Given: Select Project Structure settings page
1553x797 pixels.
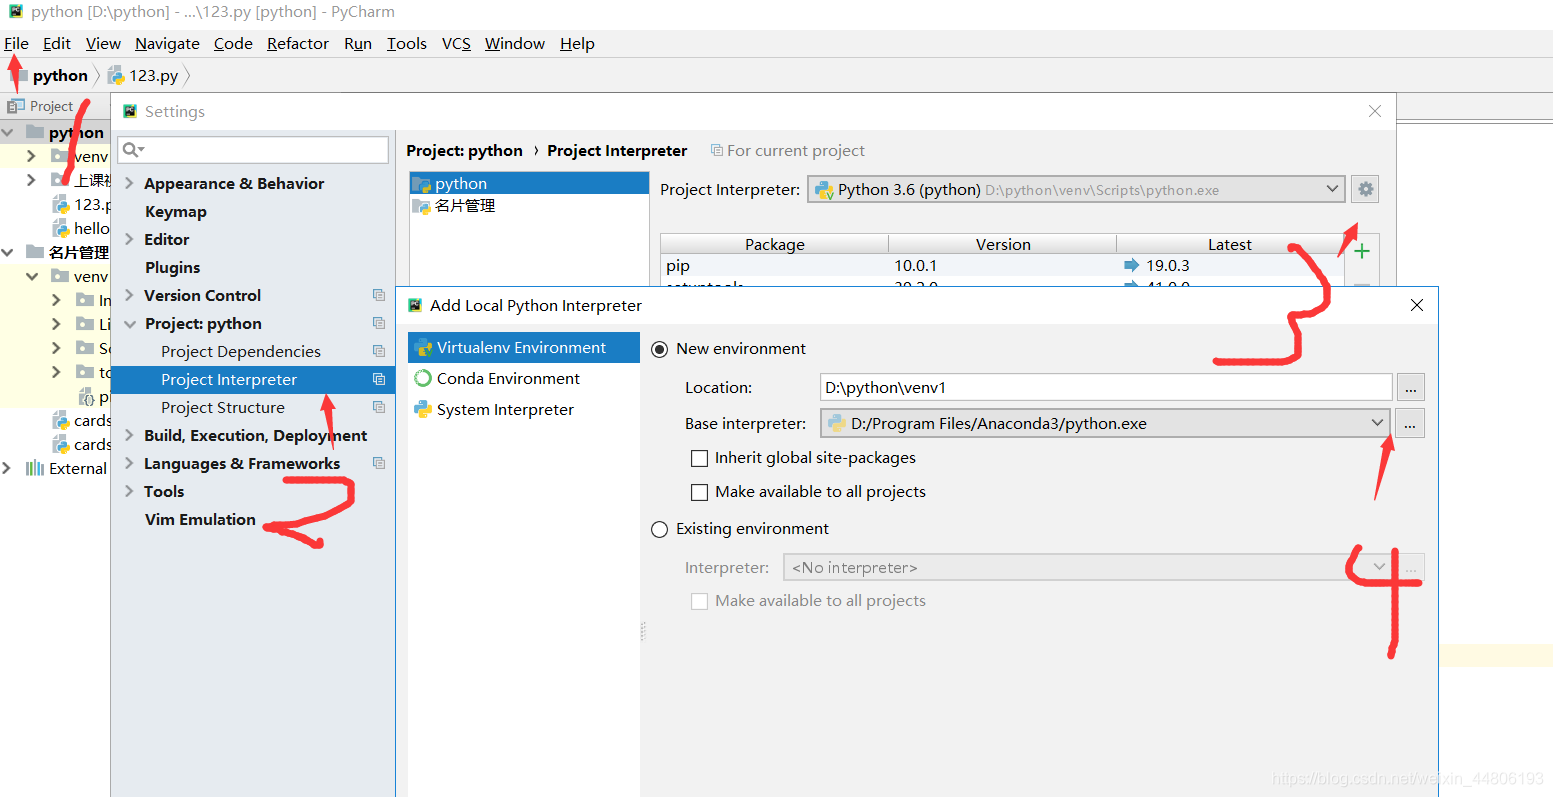Looking at the screenshot, I should coord(223,408).
